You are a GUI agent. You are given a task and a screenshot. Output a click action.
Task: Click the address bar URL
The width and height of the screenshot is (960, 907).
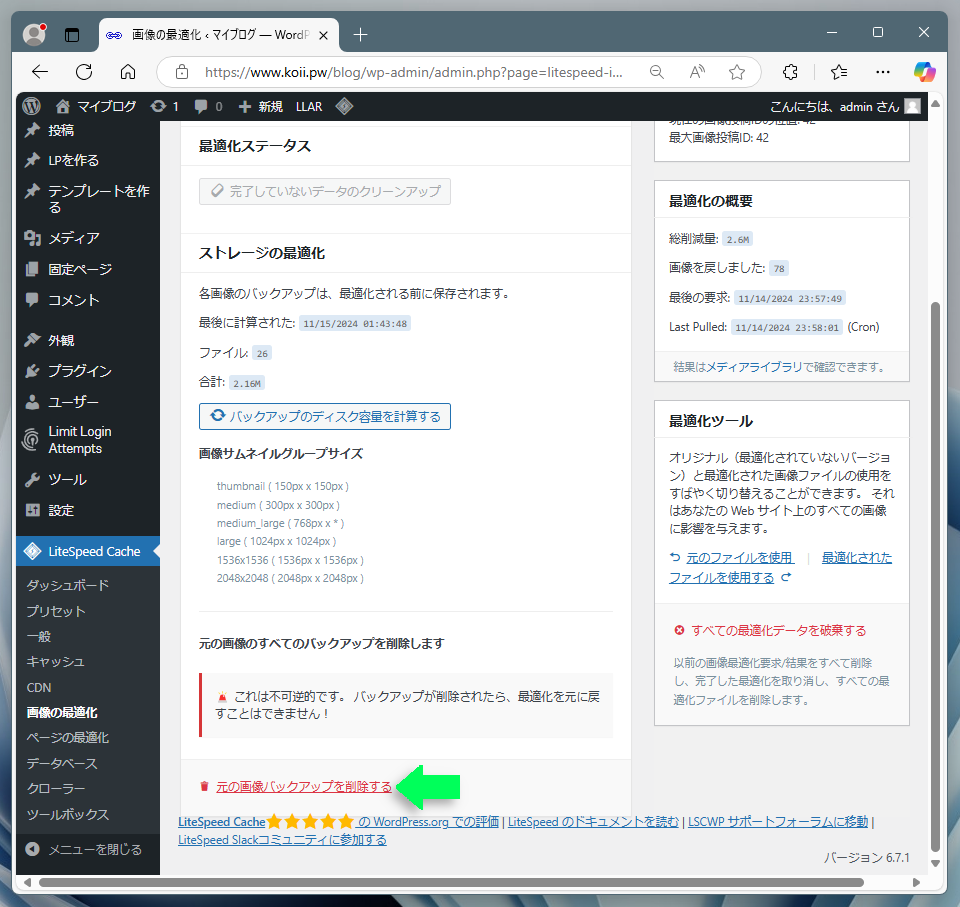point(413,72)
